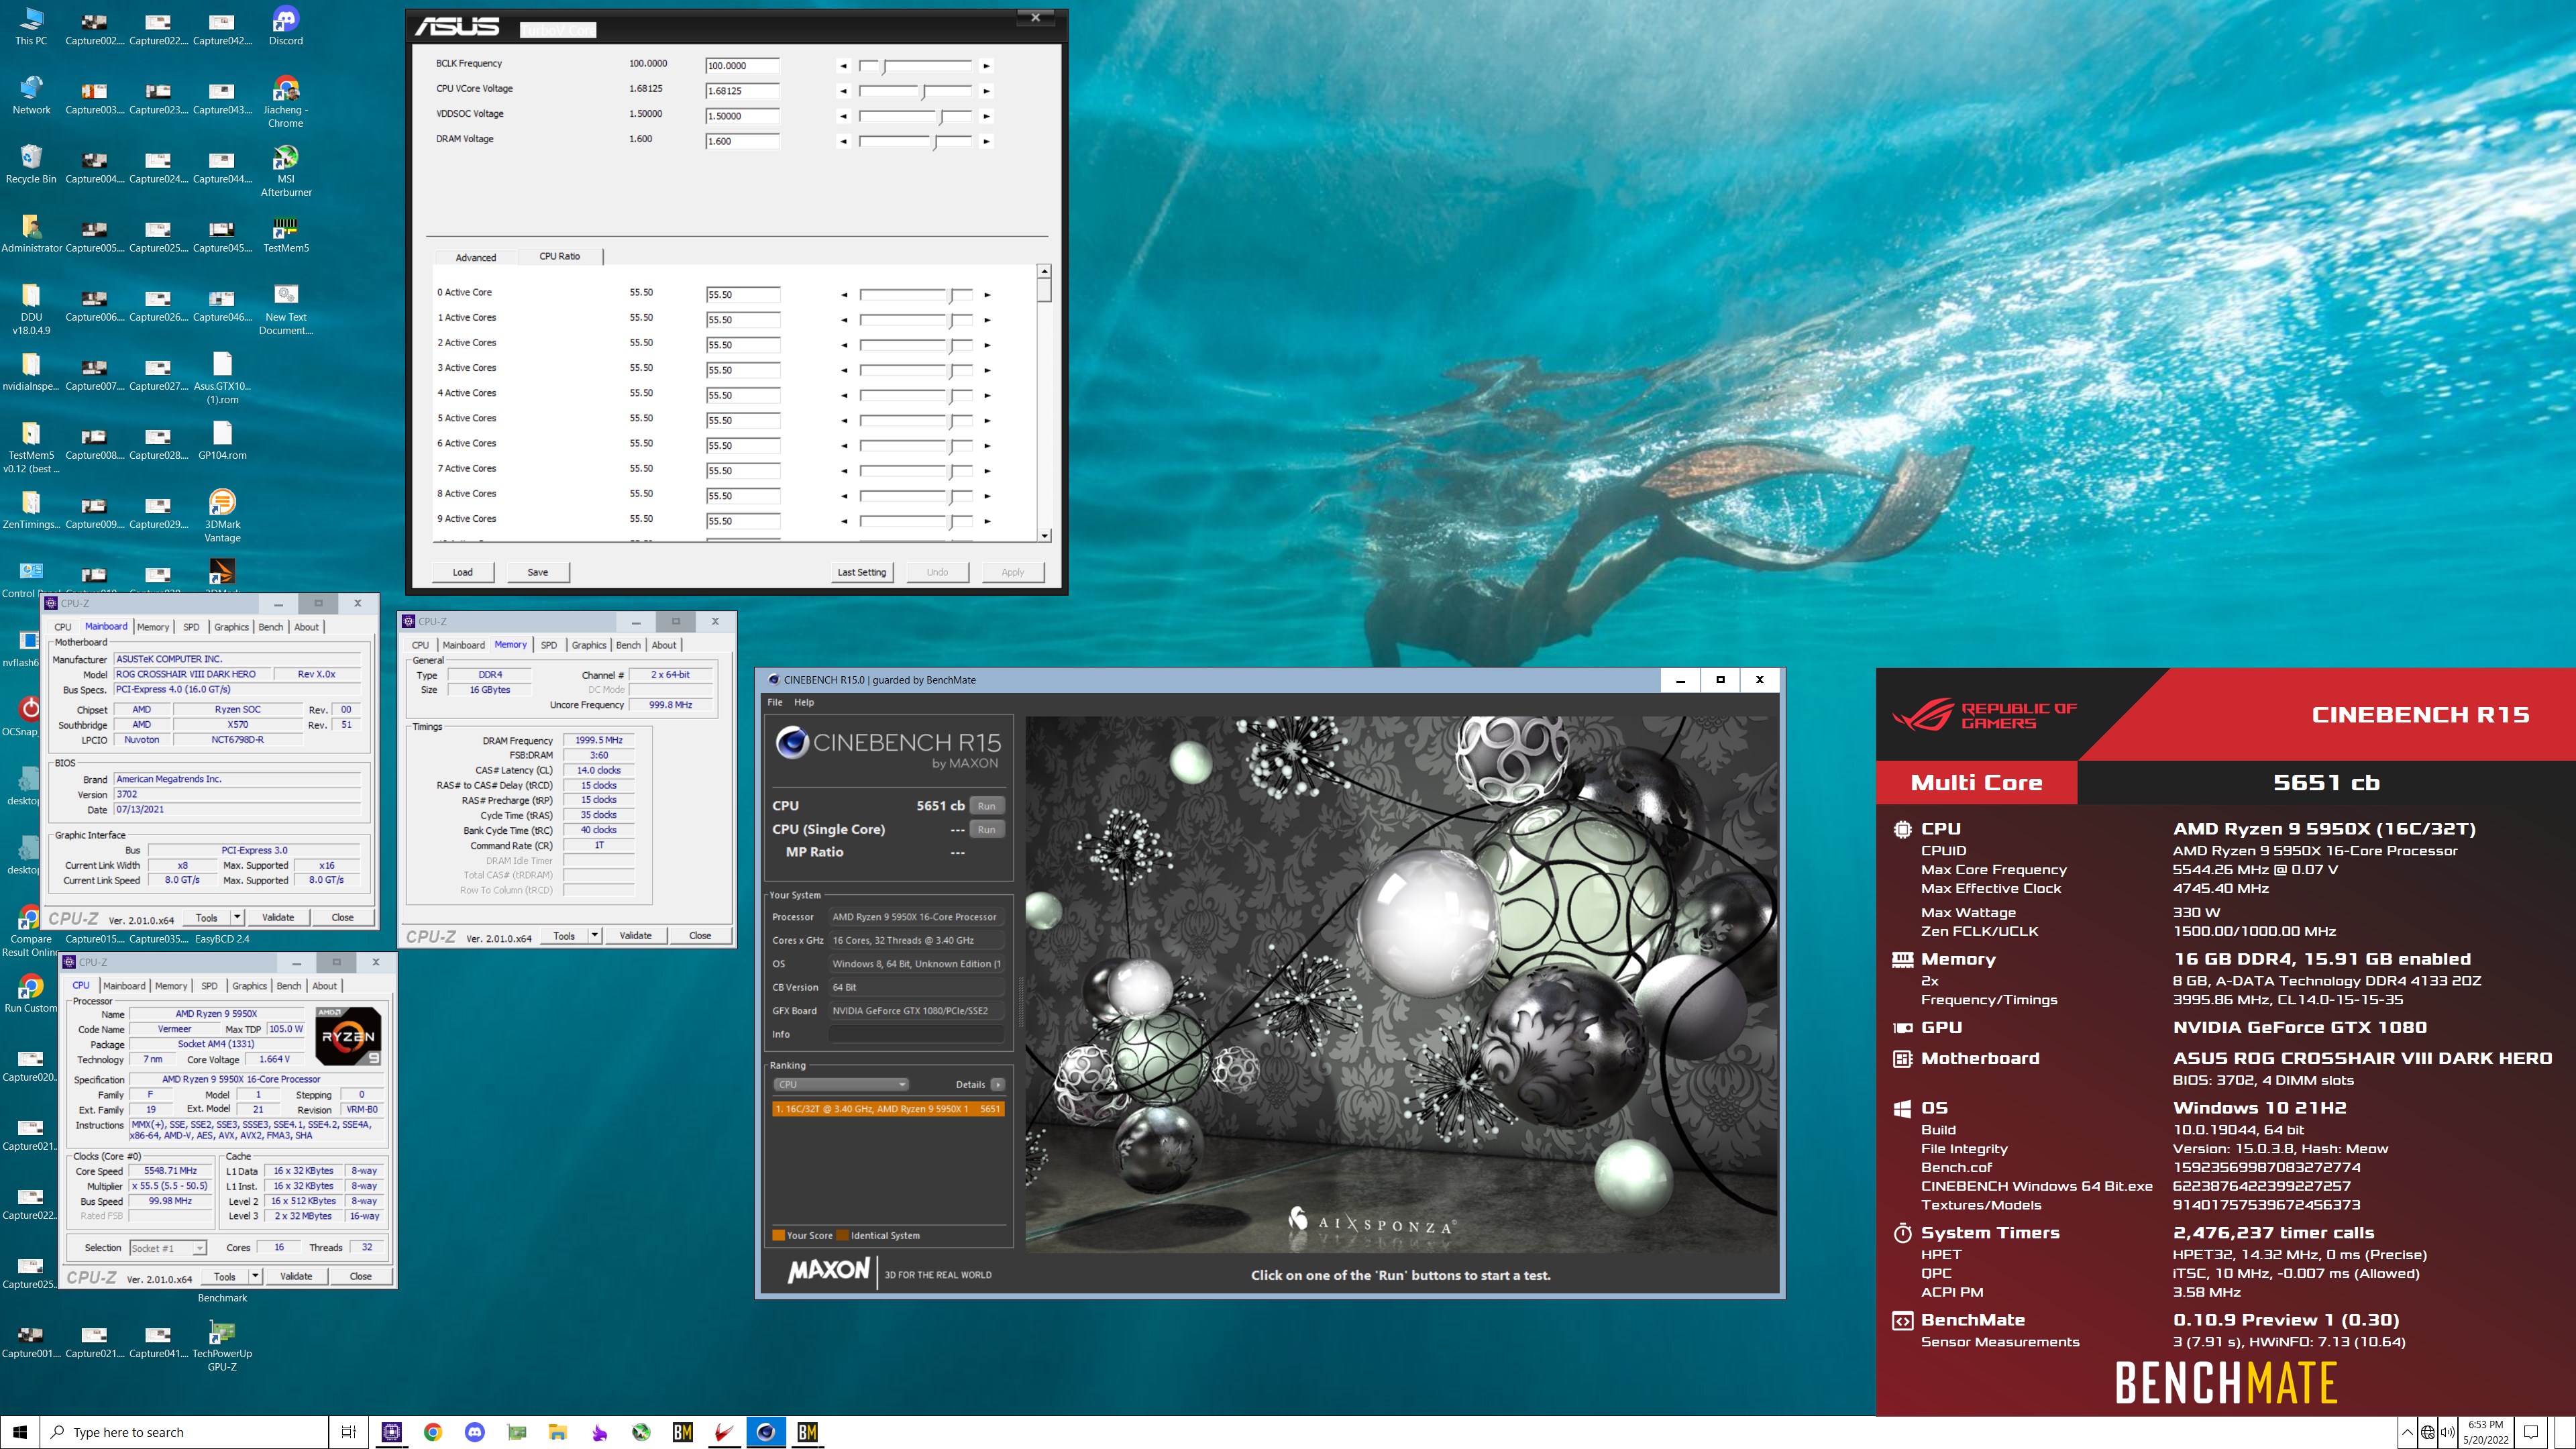Open the Cinebench Help menu
This screenshot has width=2576, height=1449.
(804, 702)
